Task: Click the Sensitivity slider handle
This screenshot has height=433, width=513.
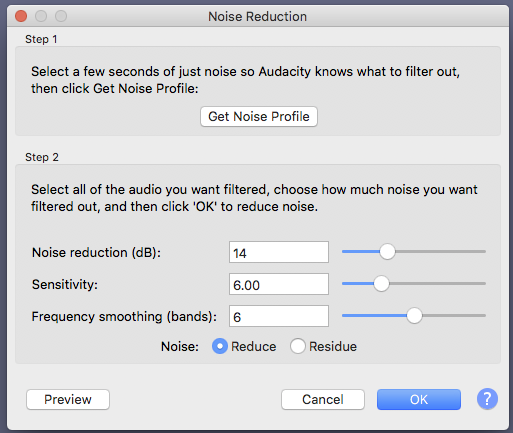Action: click(x=381, y=284)
